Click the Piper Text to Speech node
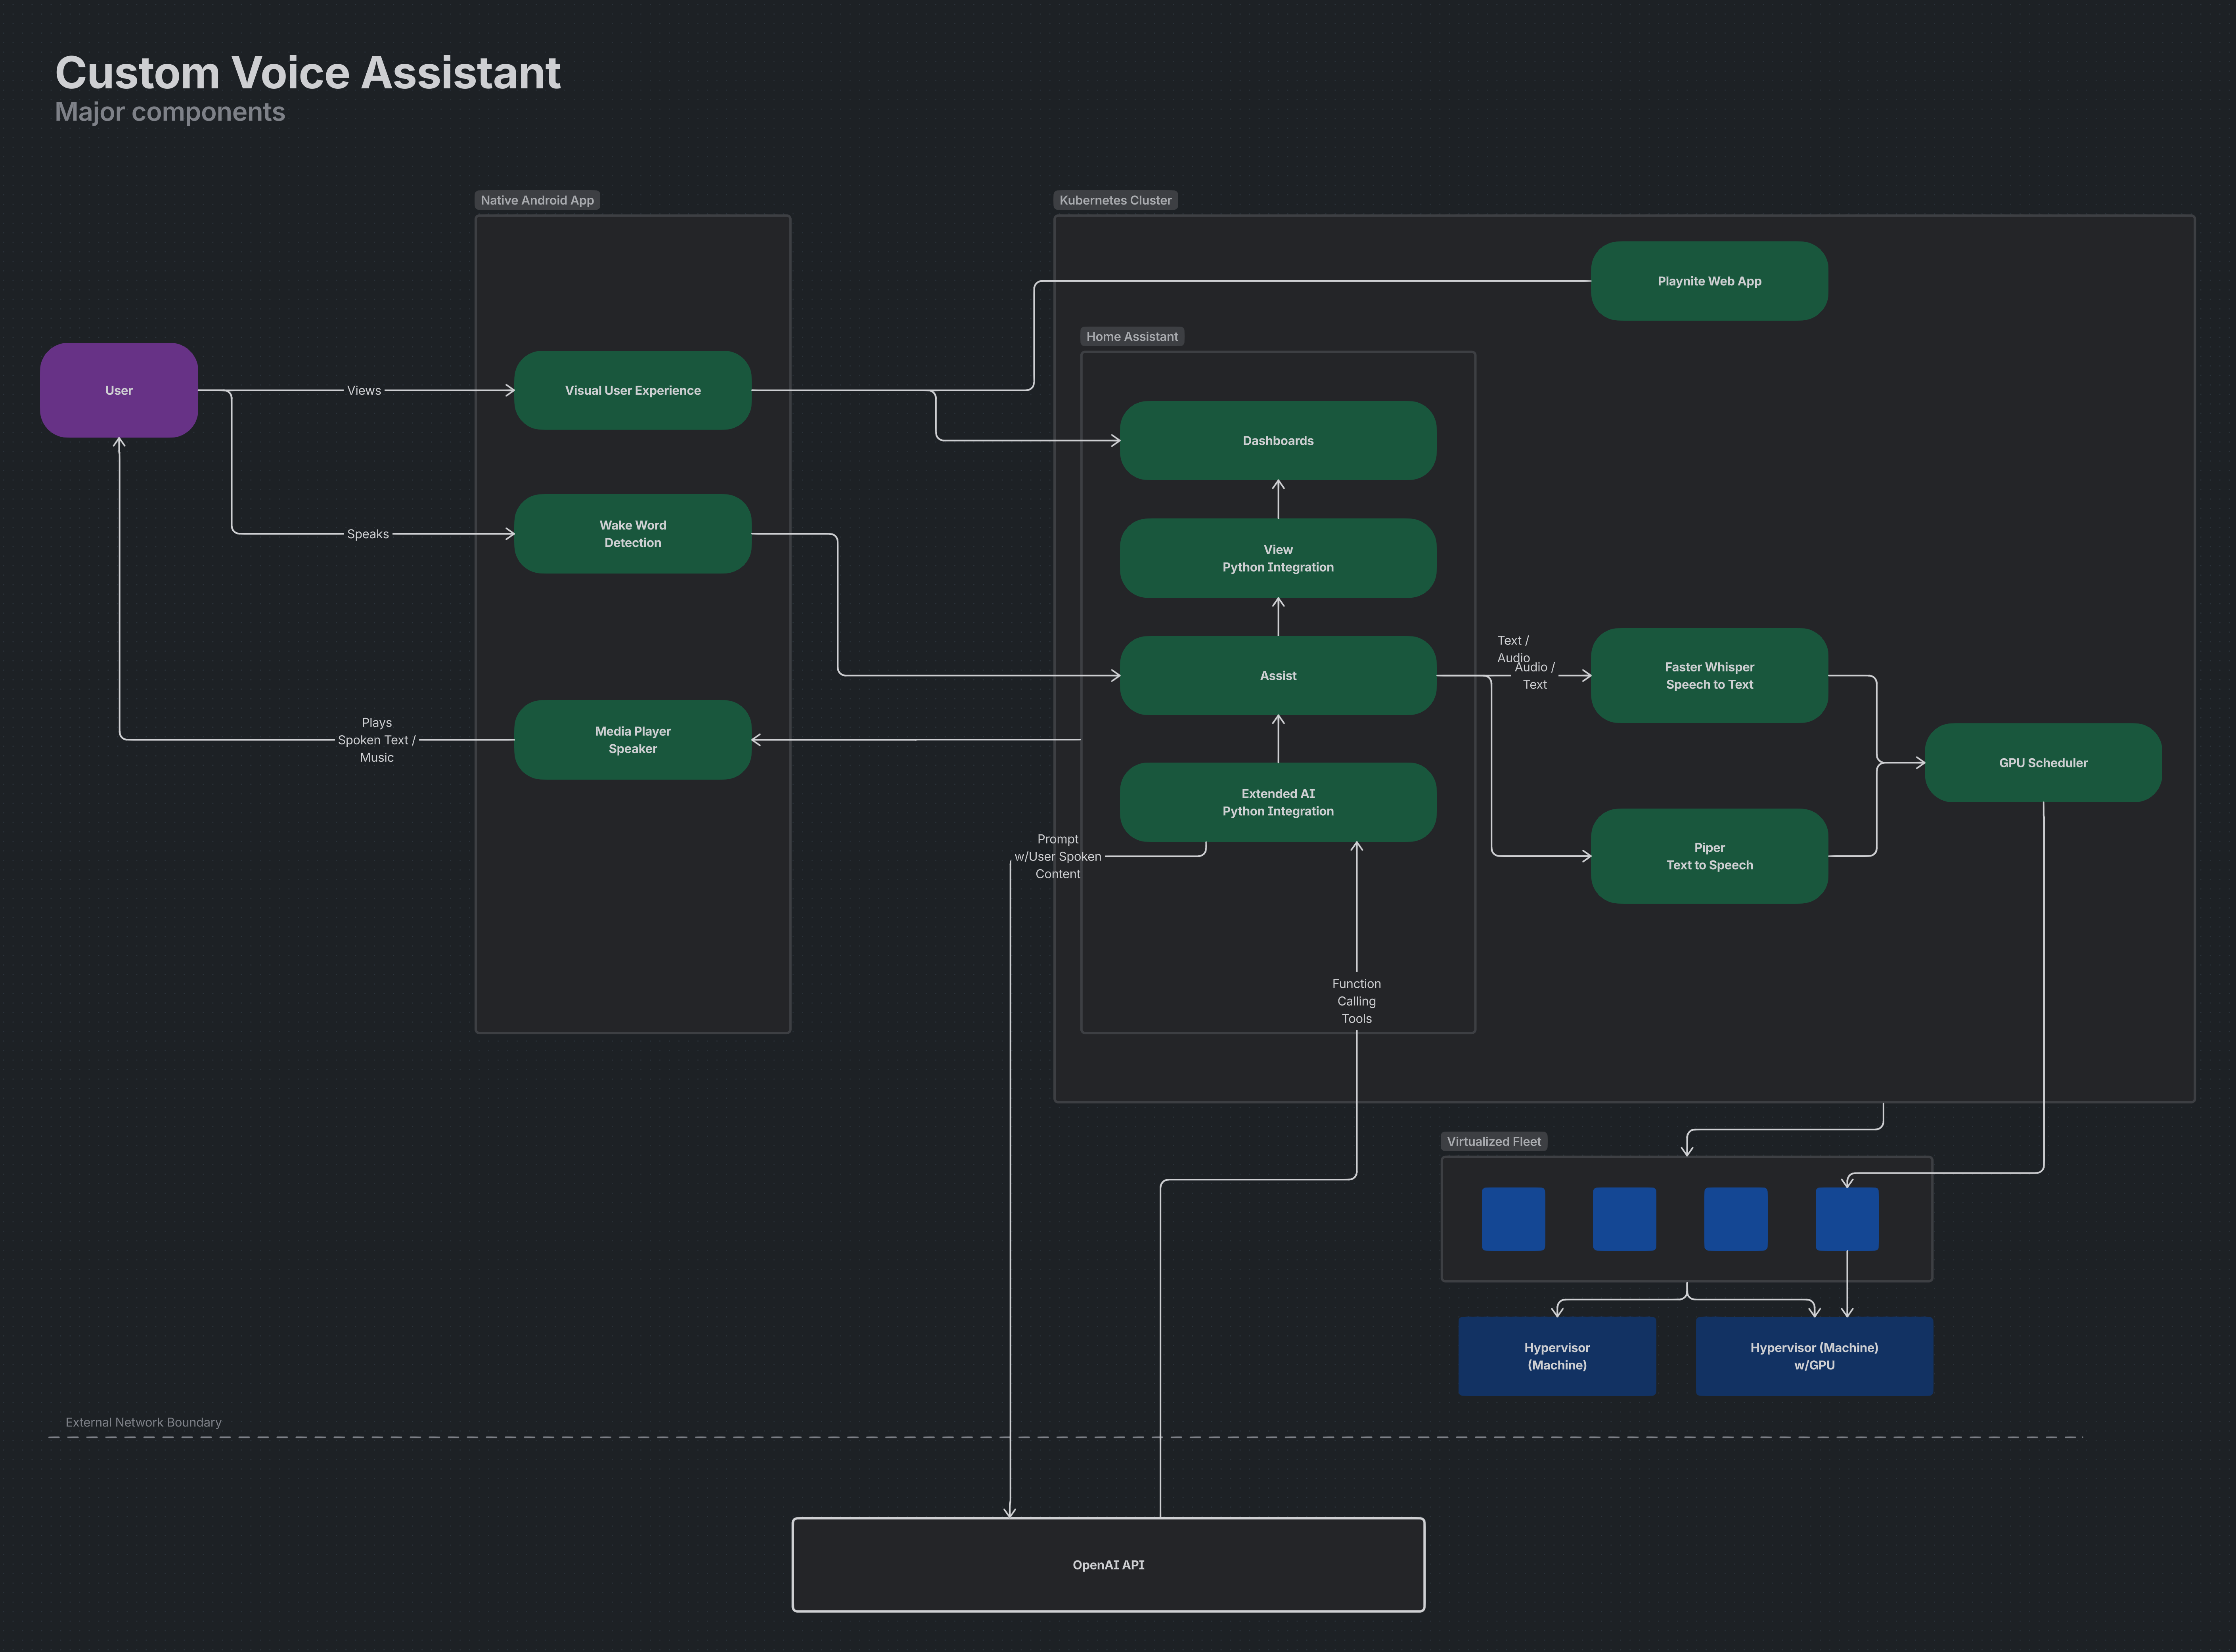2236x1652 pixels. [x=1709, y=856]
